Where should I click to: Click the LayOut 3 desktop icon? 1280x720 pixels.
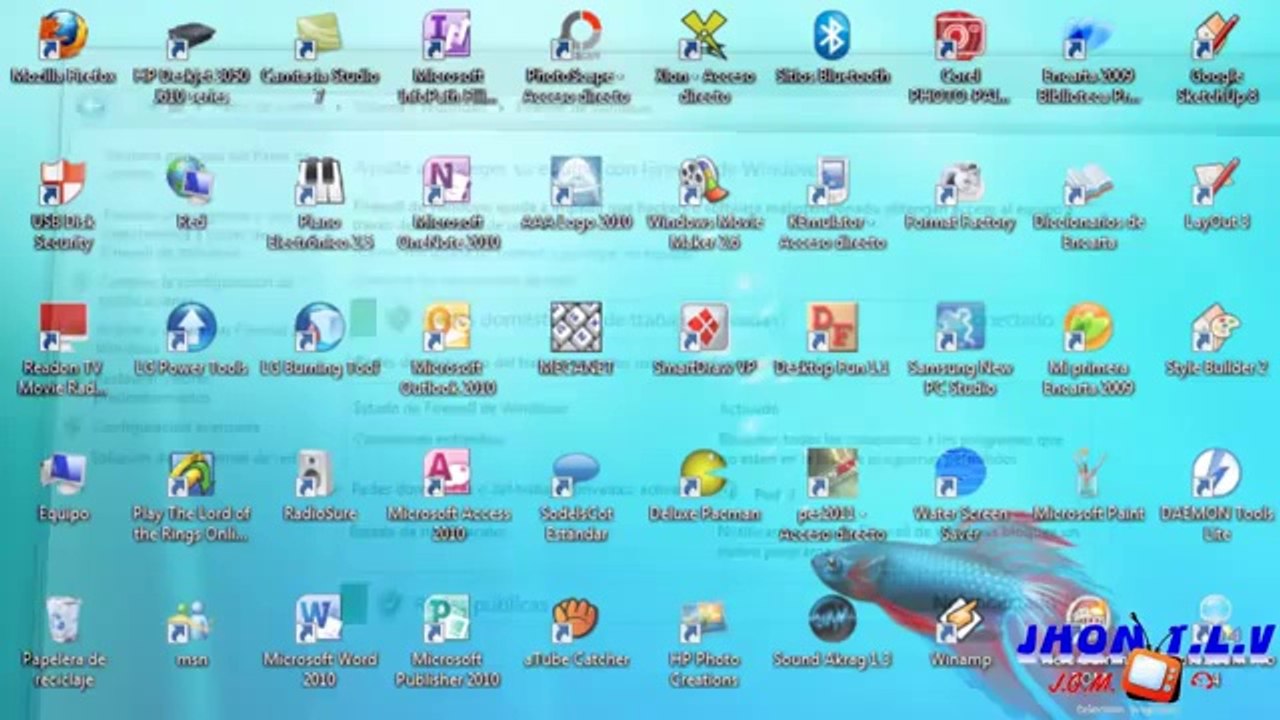[1216, 181]
